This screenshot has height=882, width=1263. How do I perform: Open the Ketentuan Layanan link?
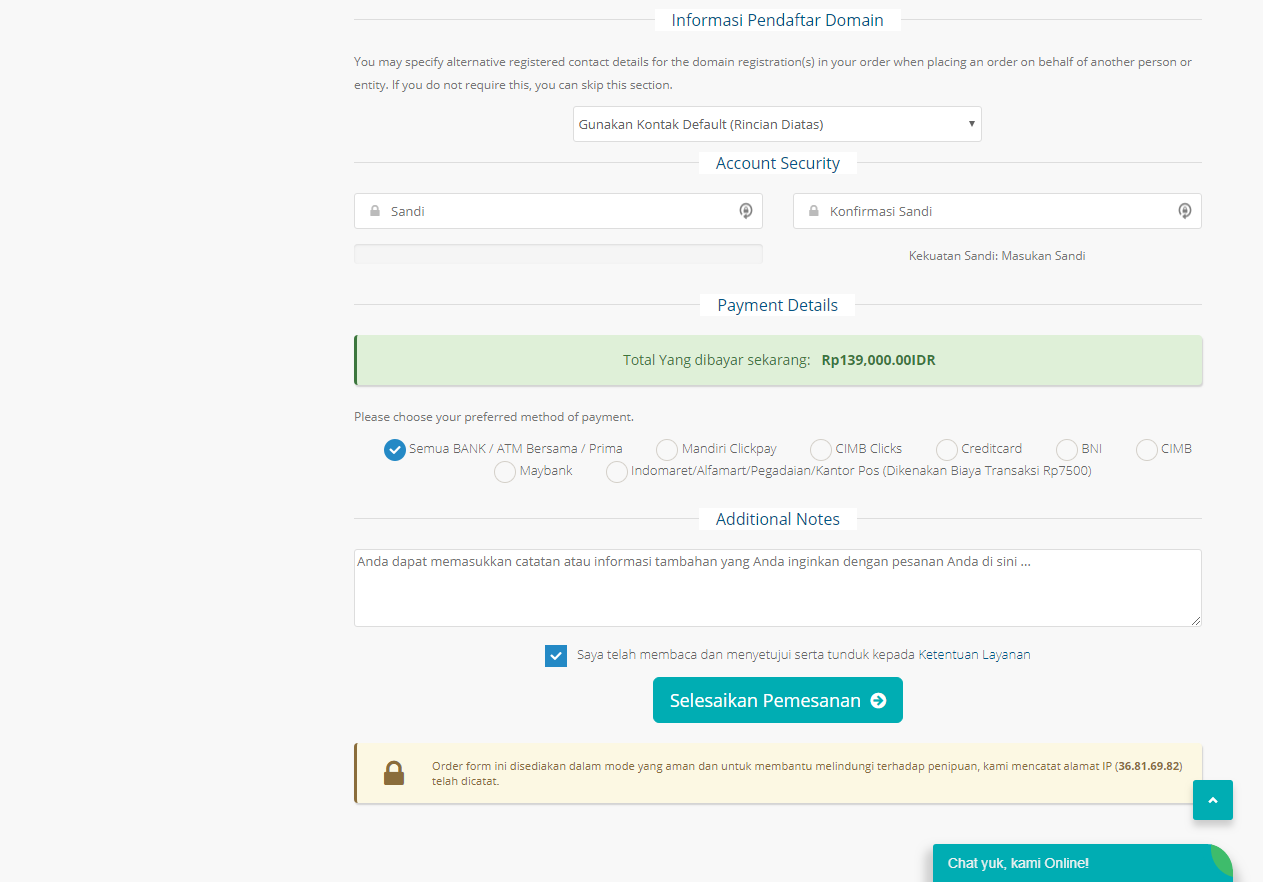pyautogui.click(x=974, y=655)
